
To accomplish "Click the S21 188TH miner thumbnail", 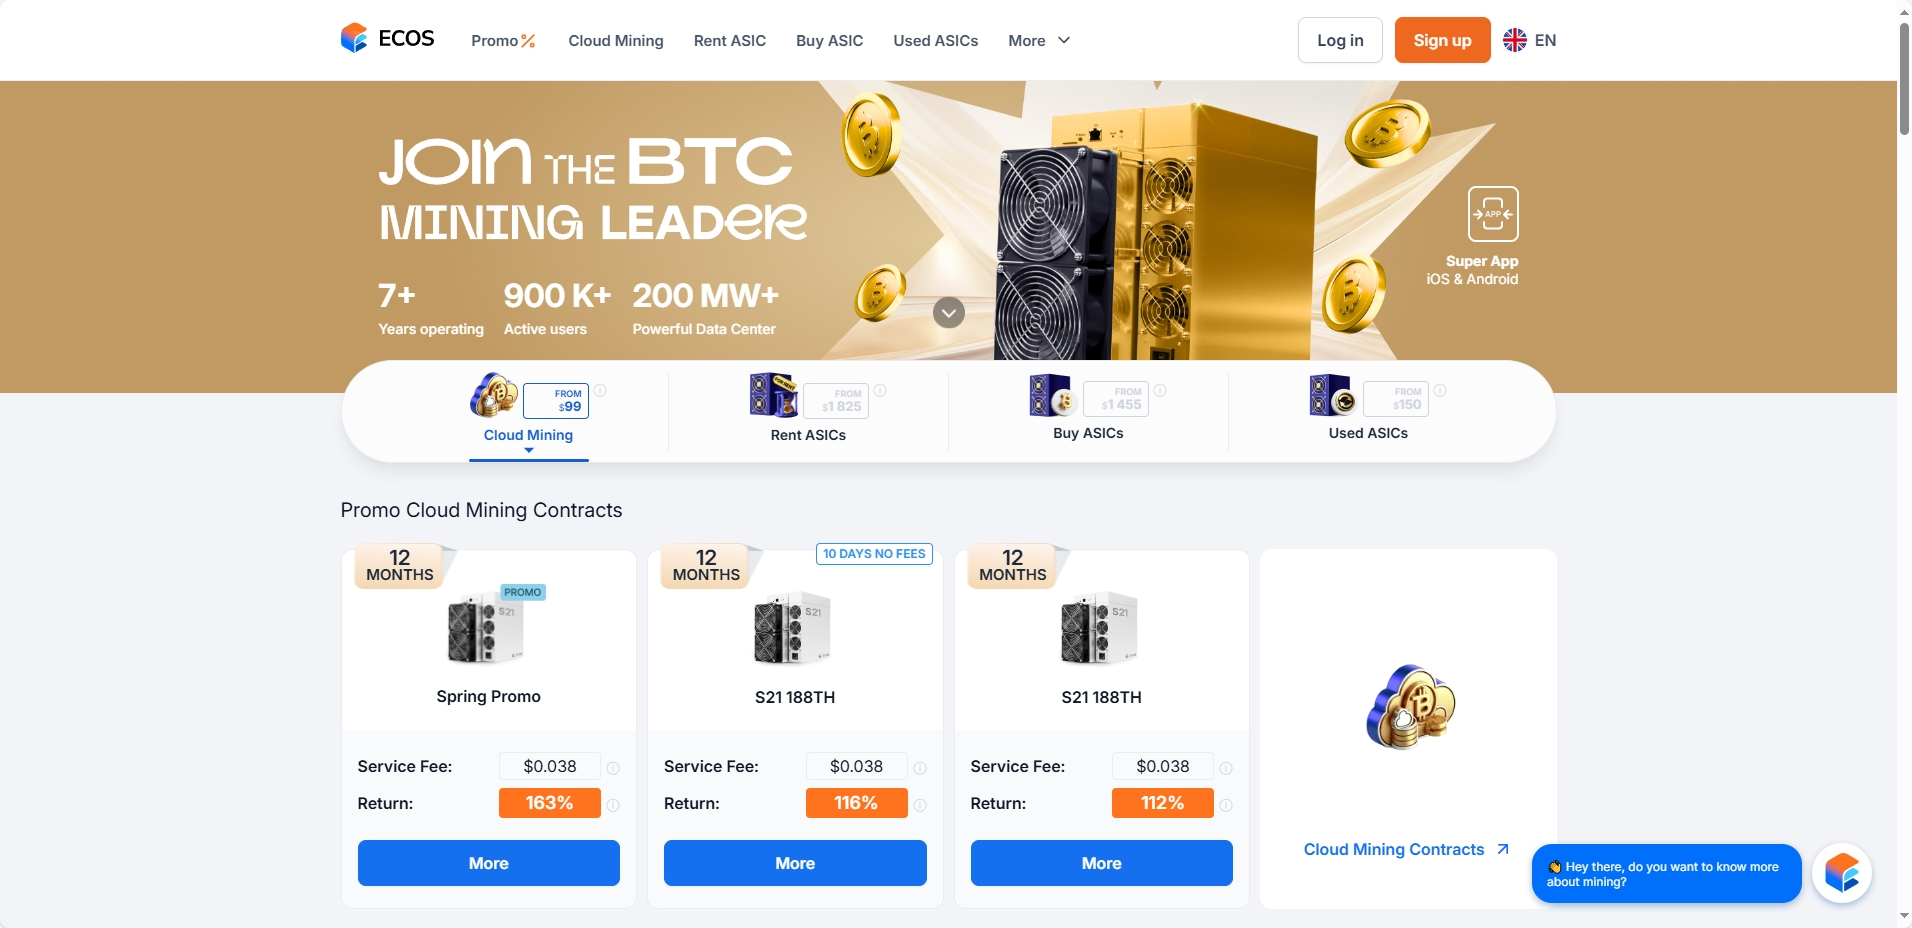I will [x=793, y=629].
